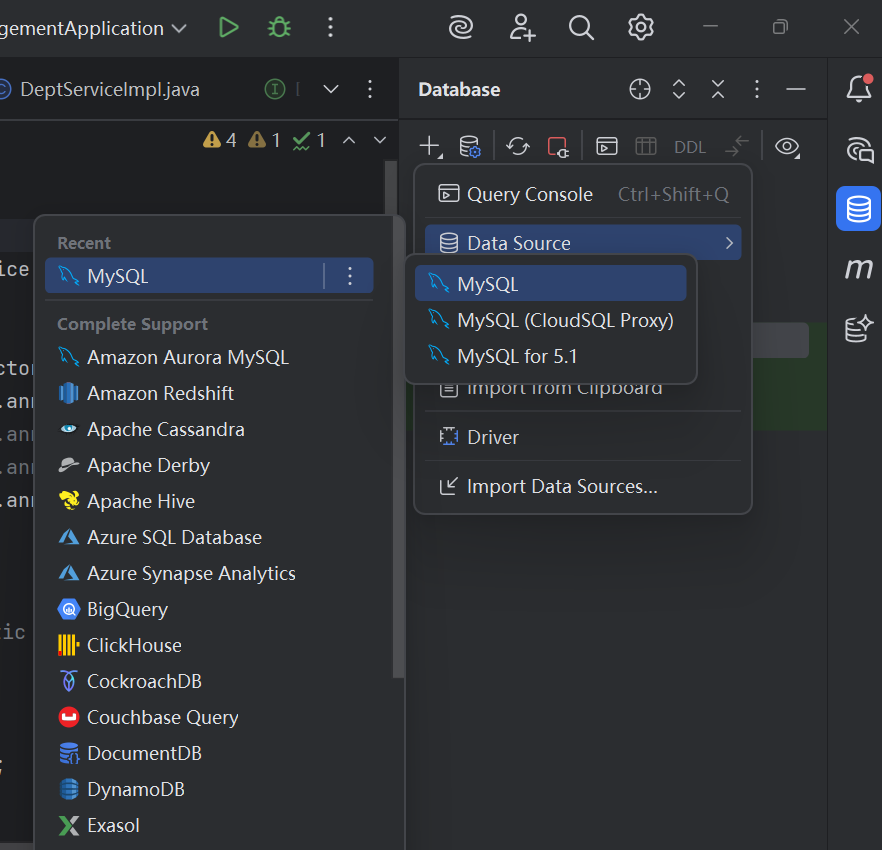This screenshot has width=882, height=850.
Task: Expand the run configuration dropdown
Action: [179, 28]
